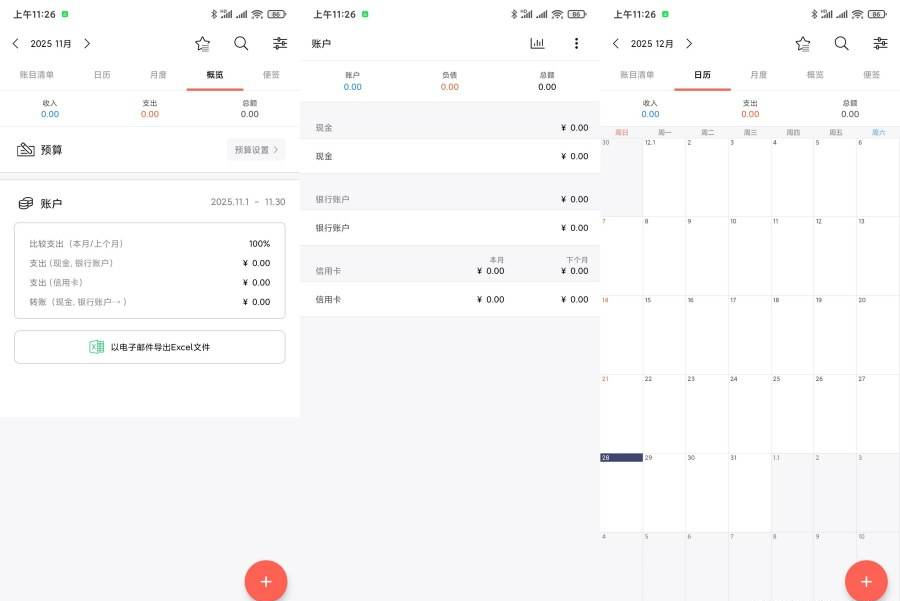Tap the 100% comparison value
Viewport: 900px width, 601px height.
click(x=259, y=243)
